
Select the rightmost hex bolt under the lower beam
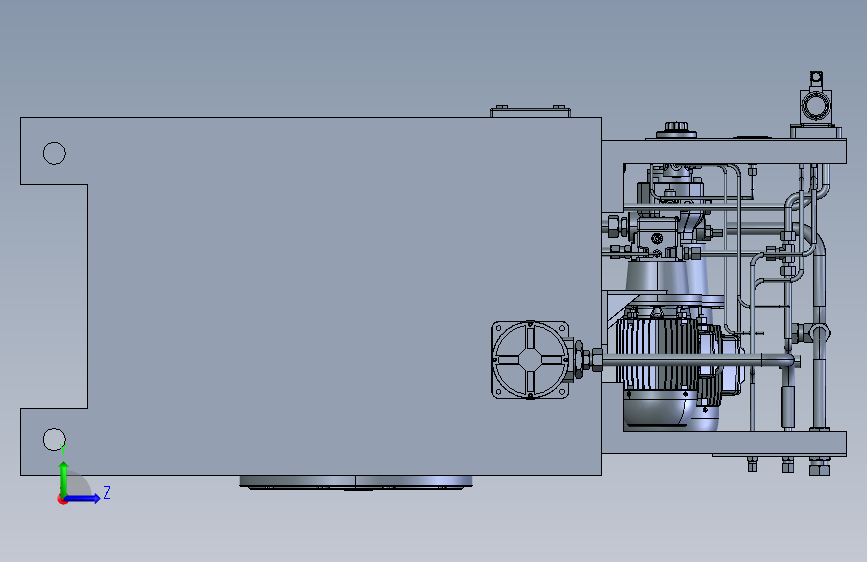[819, 466]
